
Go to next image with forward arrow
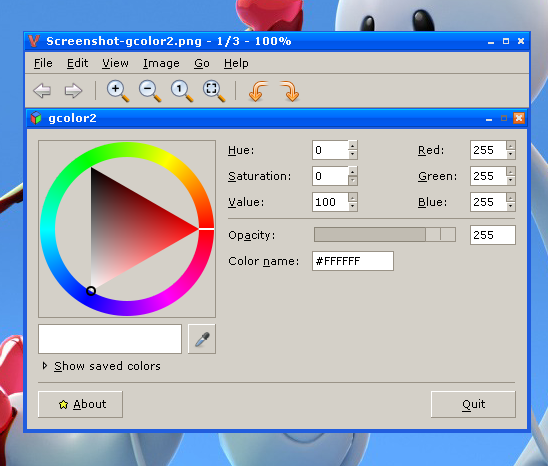pyautogui.click(x=73, y=91)
